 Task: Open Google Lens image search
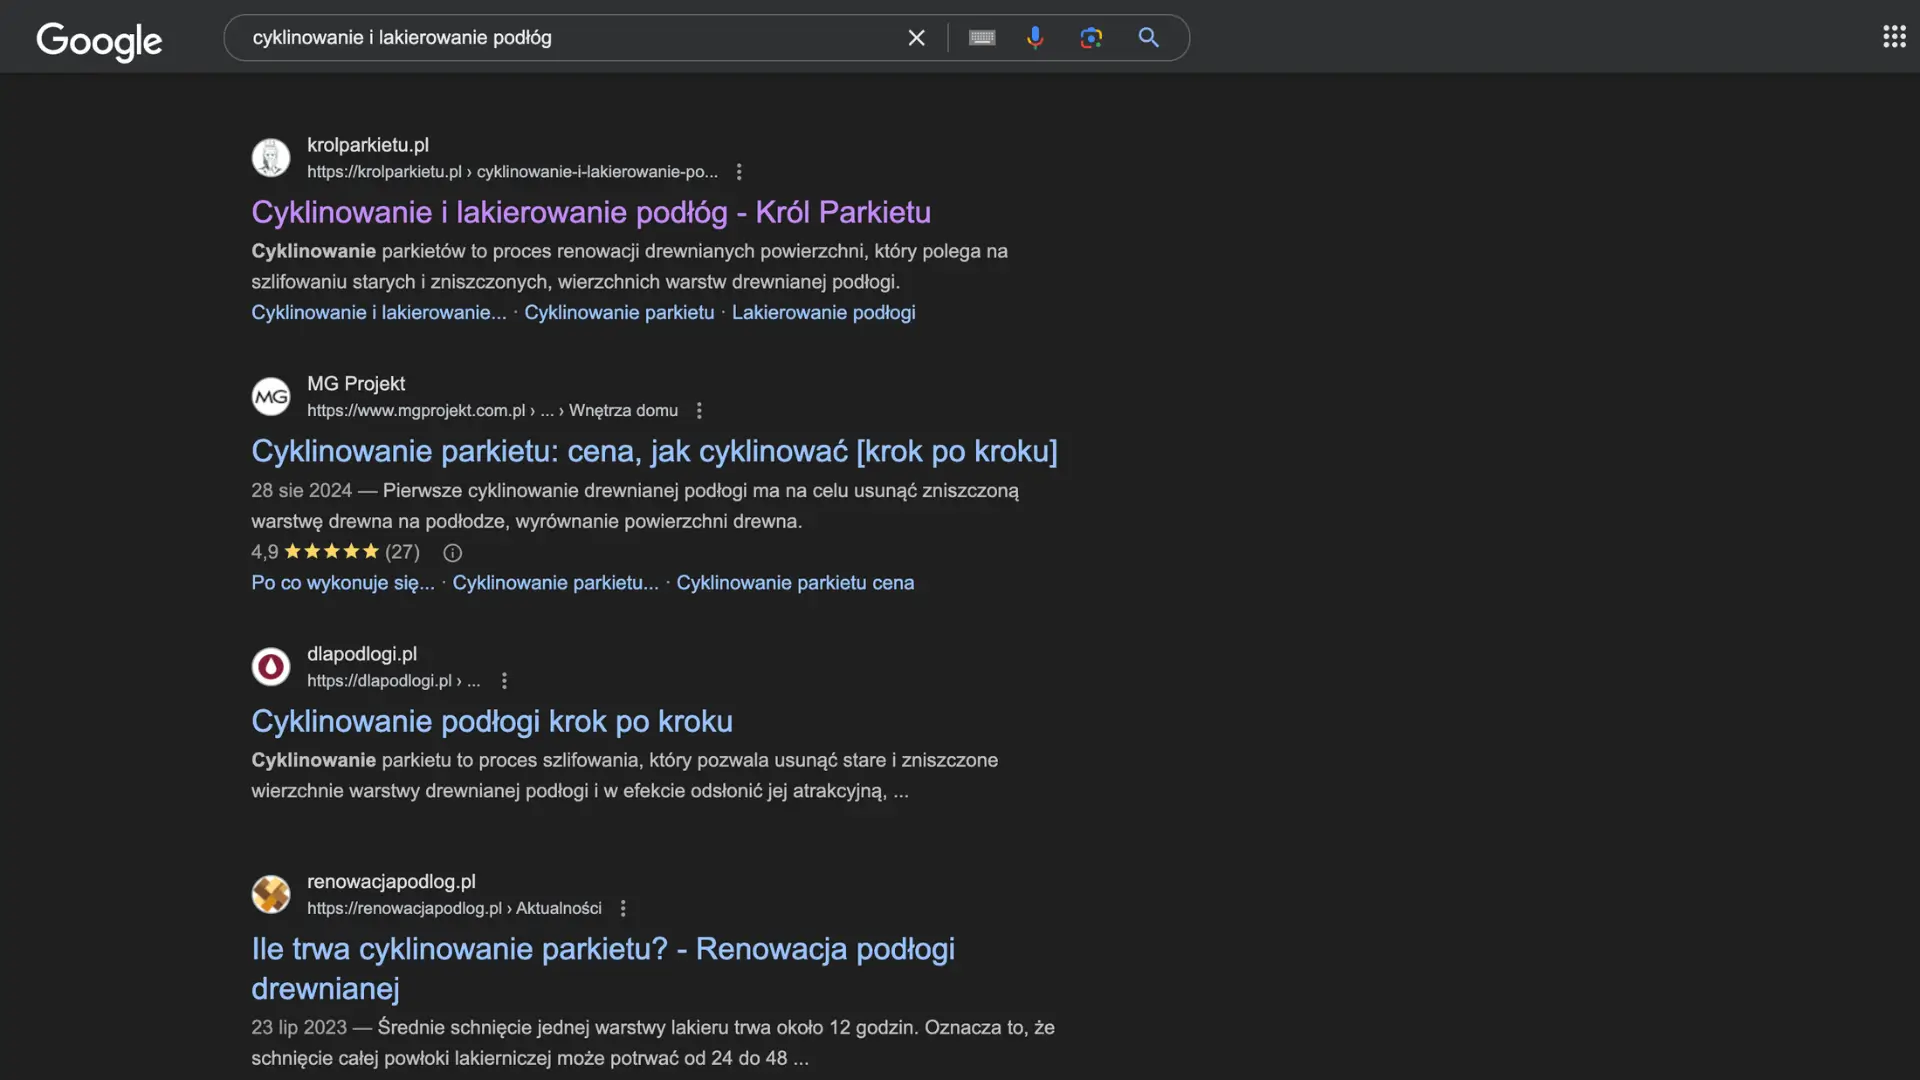[x=1091, y=38]
